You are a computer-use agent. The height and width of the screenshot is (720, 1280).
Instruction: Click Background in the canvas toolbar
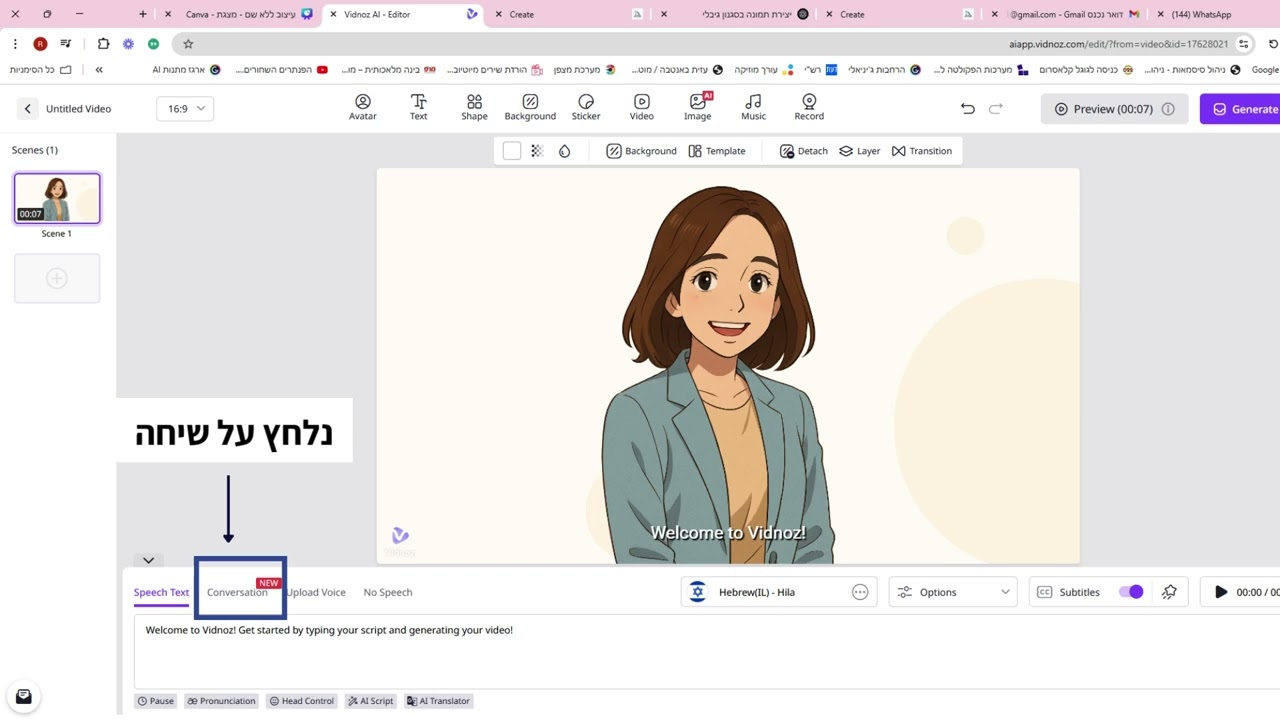coord(642,151)
